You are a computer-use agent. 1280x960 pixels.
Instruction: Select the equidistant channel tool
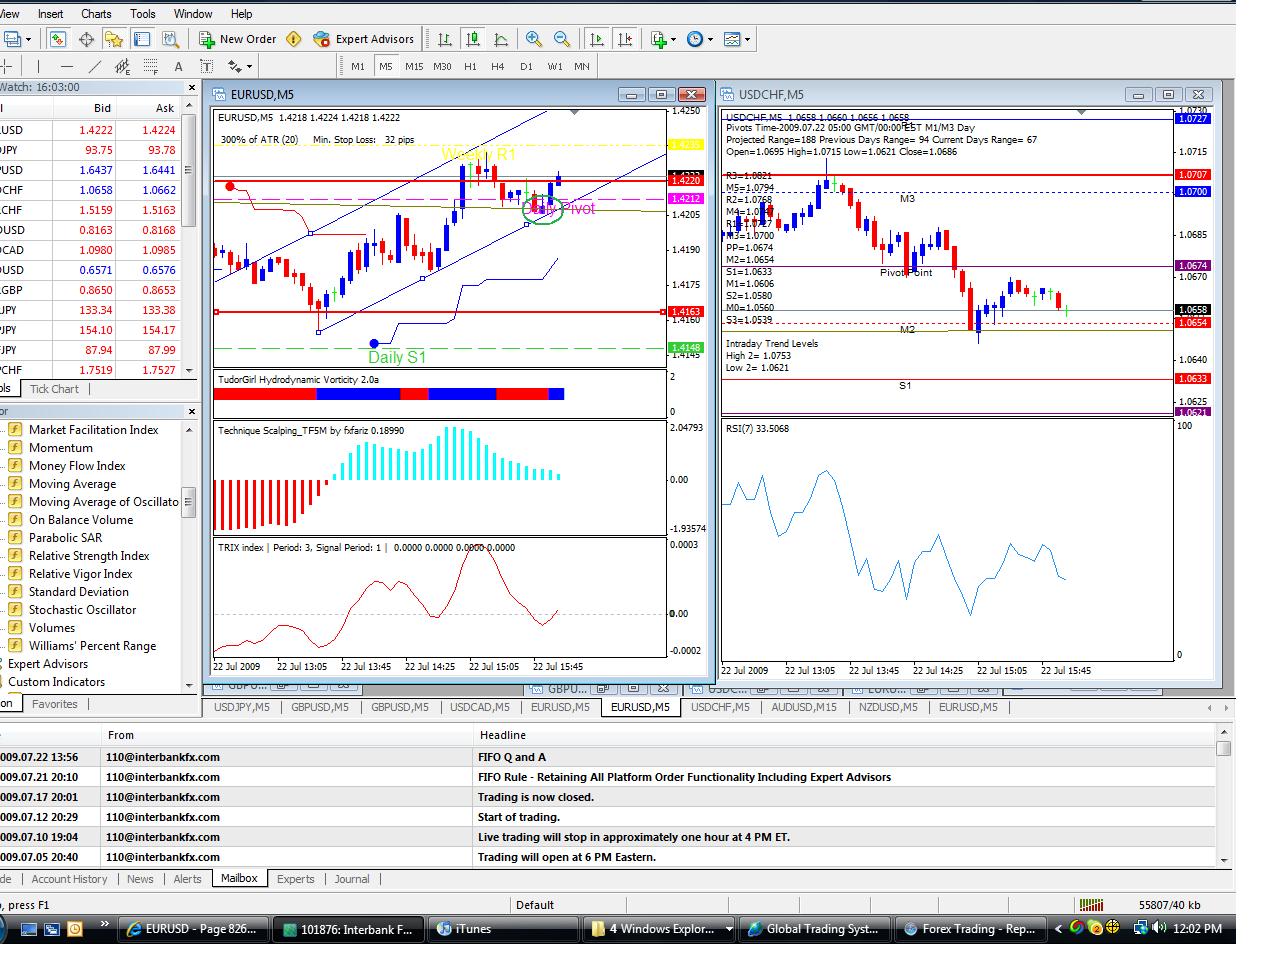click(x=123, y=66)
